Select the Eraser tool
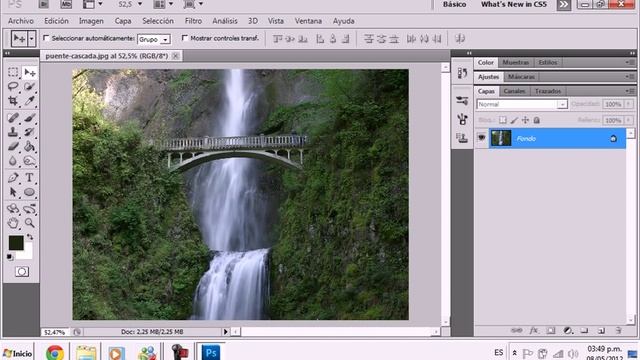The image size is (640, 360). pos(13,146)
